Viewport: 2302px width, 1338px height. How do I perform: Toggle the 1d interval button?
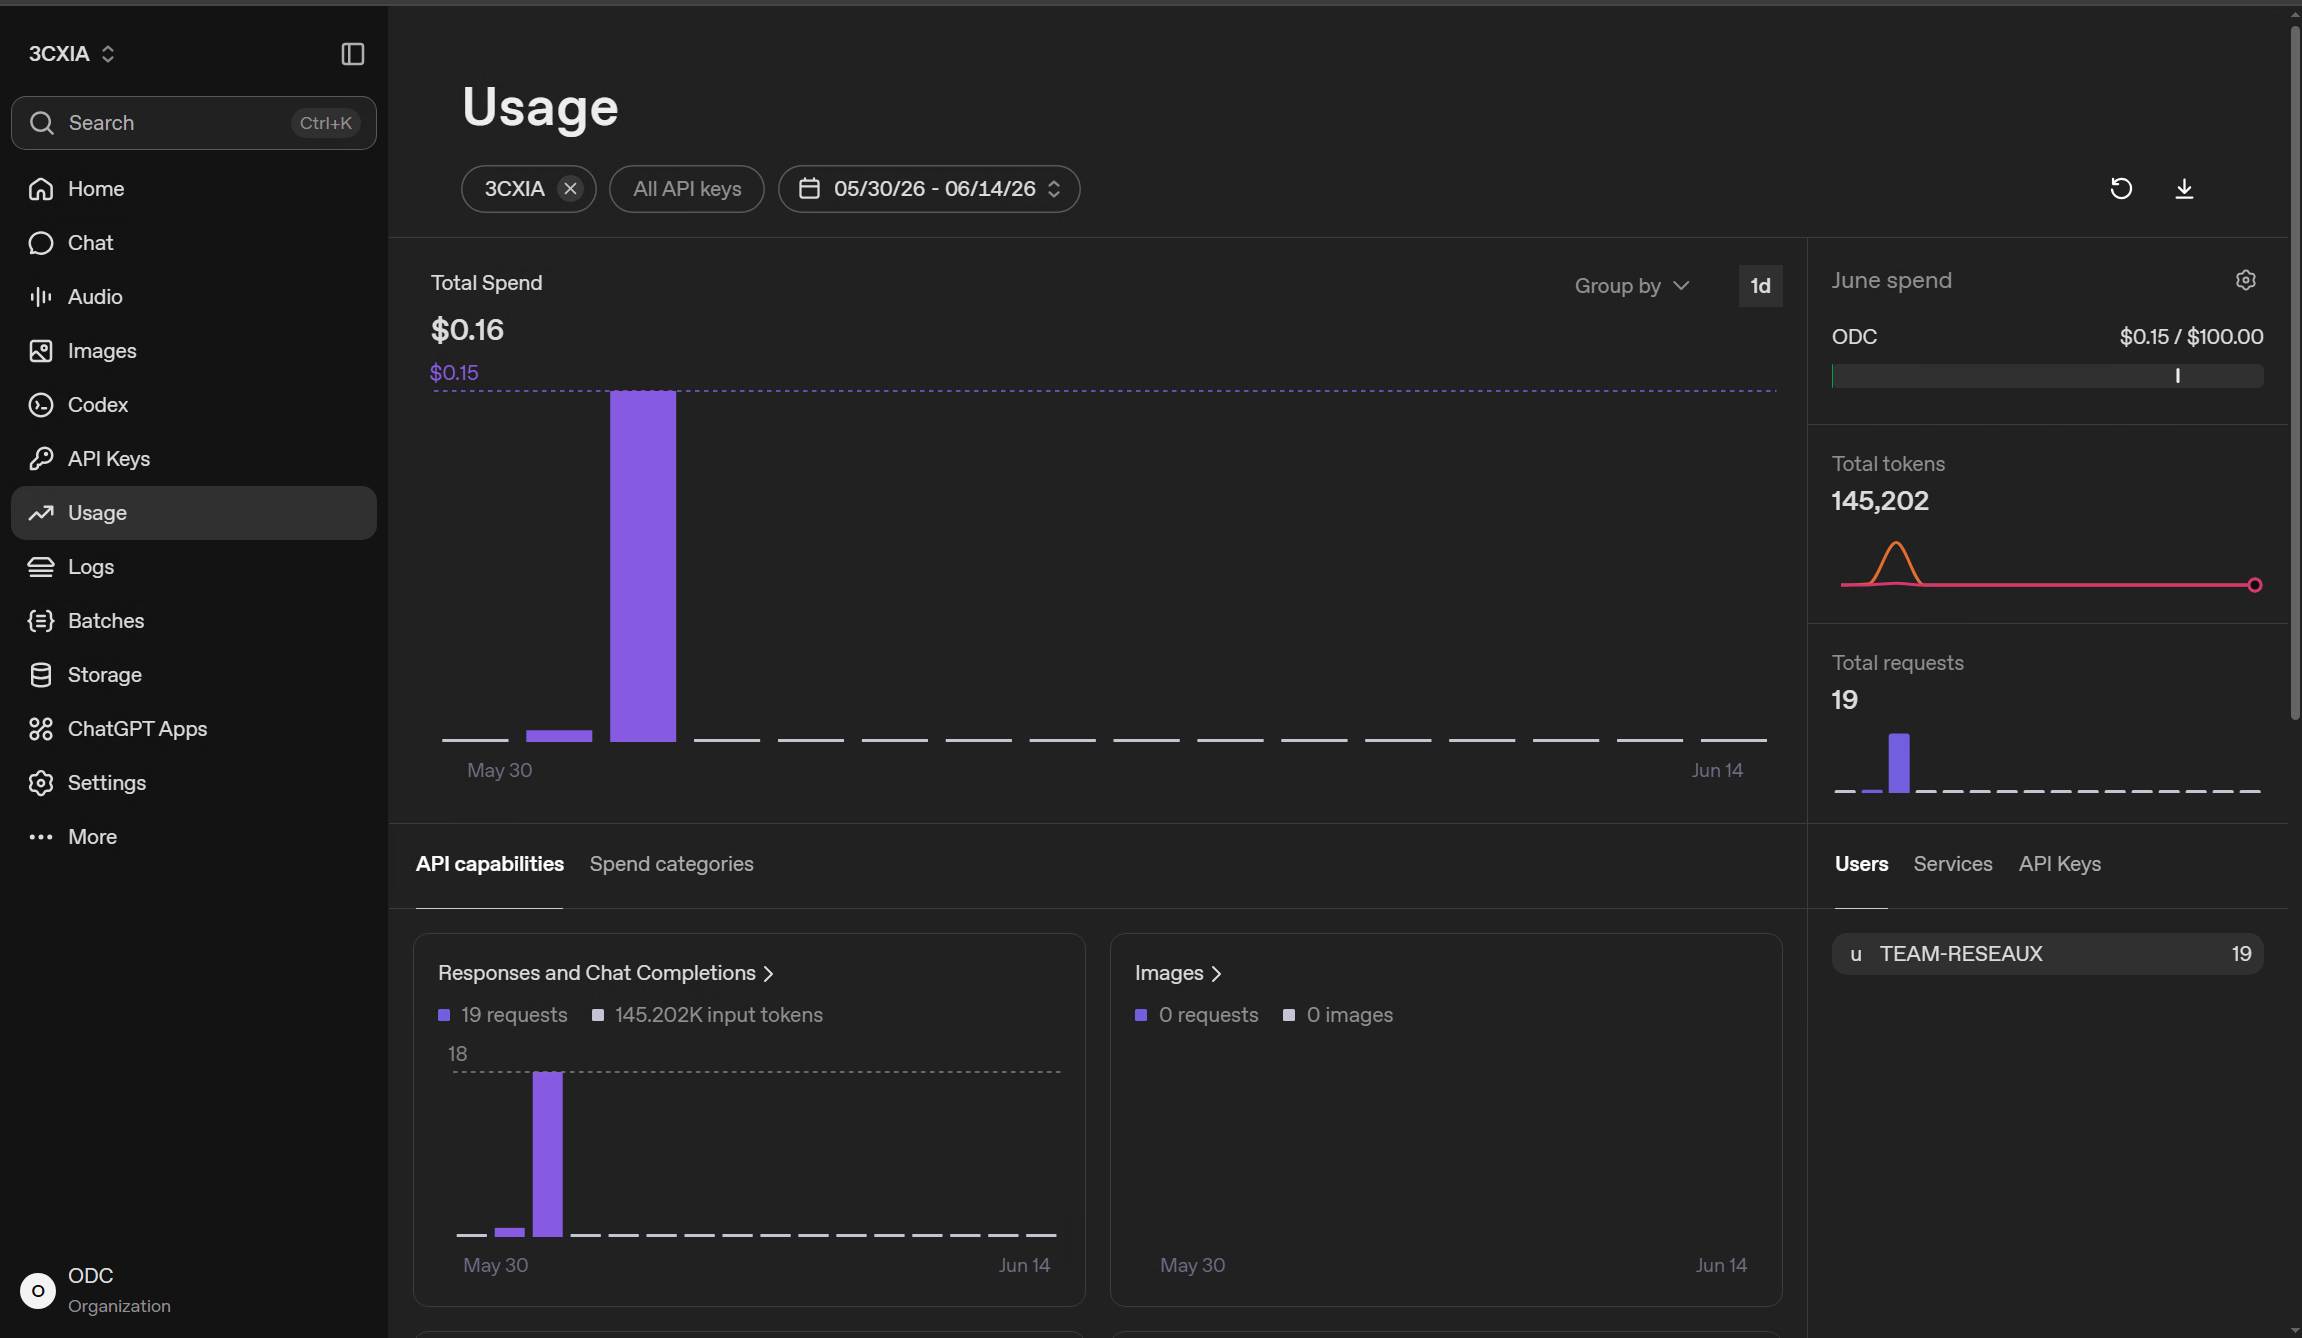tap(1760, 286)
